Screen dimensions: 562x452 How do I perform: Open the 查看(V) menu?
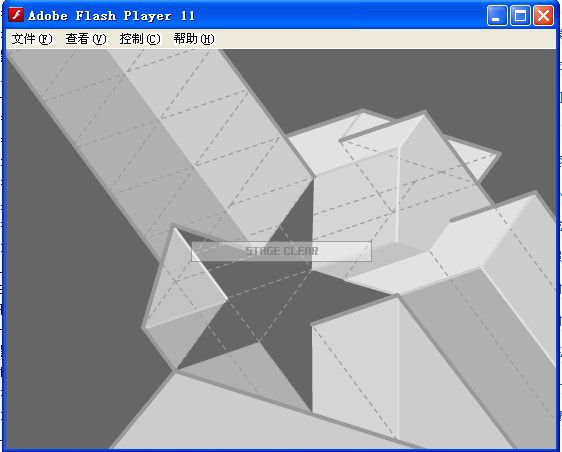click(86, 39)
